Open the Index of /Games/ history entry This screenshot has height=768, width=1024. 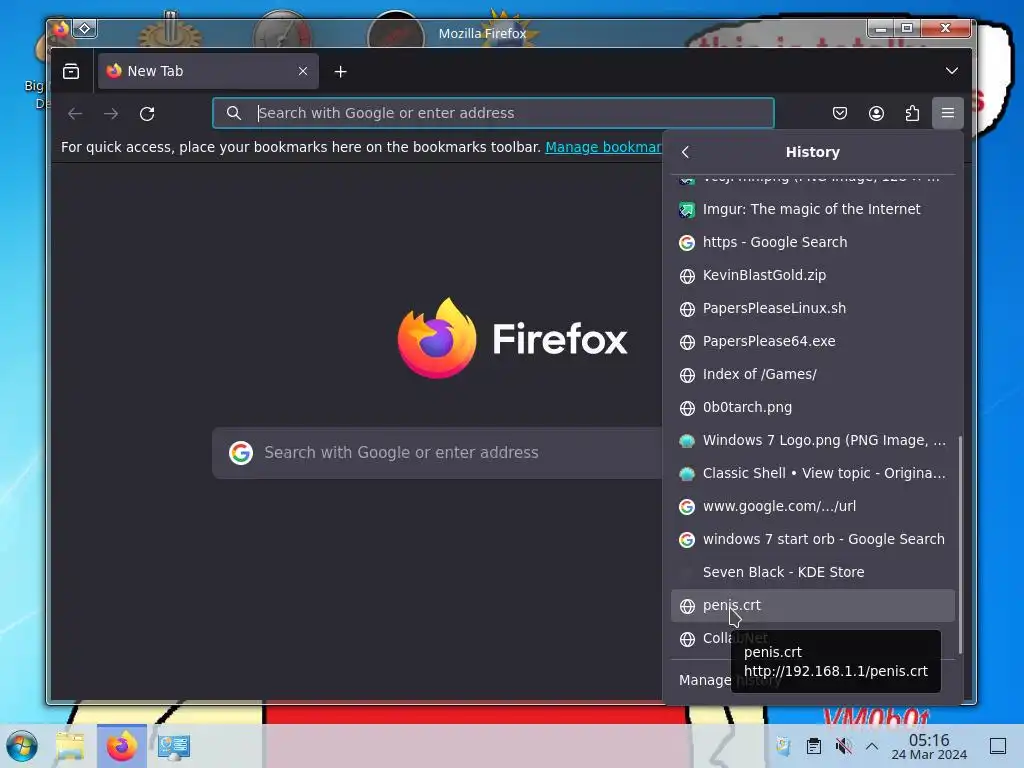point(812,374)
